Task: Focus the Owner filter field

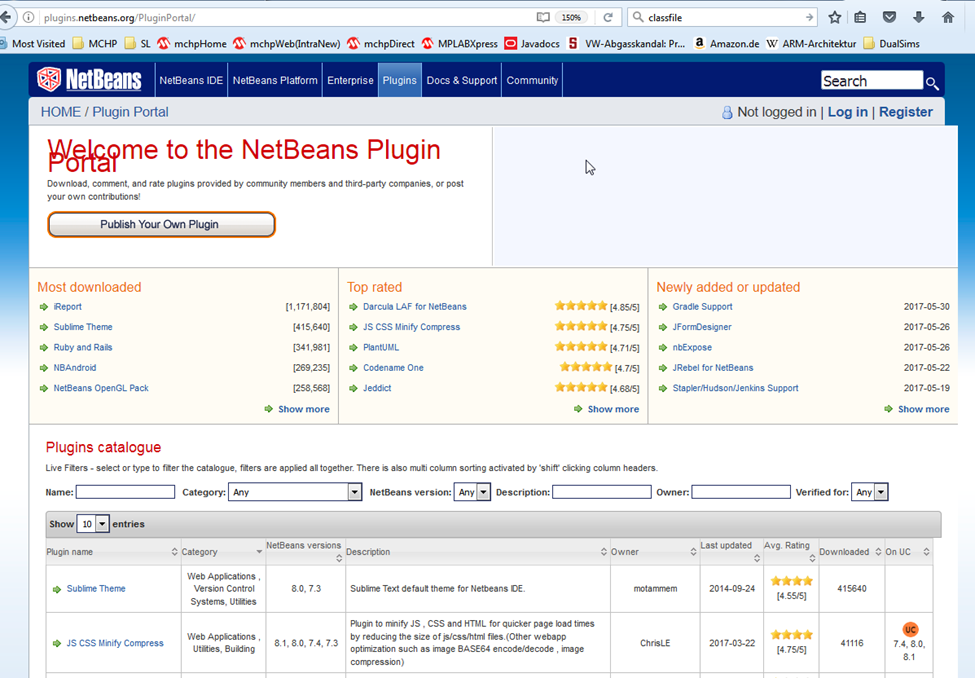Action: [741, 492]
